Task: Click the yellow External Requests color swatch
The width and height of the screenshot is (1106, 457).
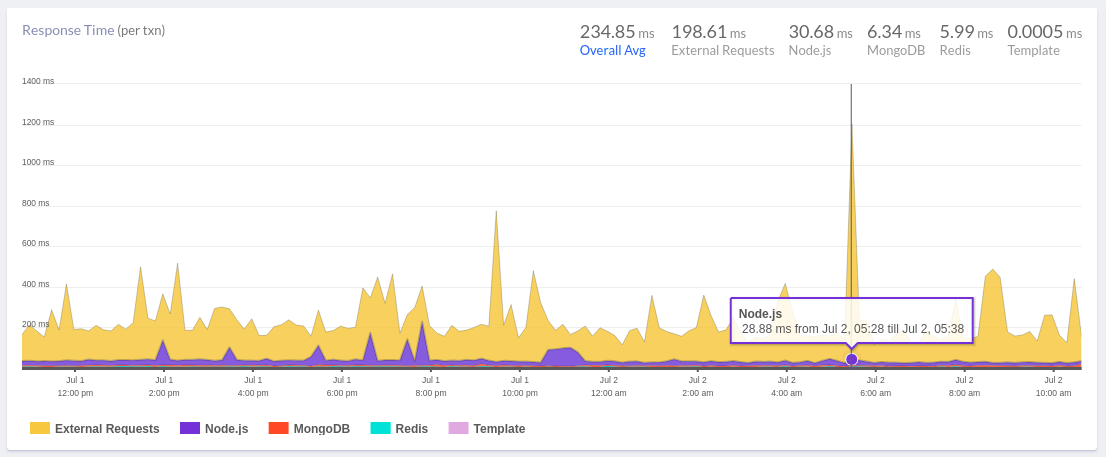Action: (x=40, y=428)
